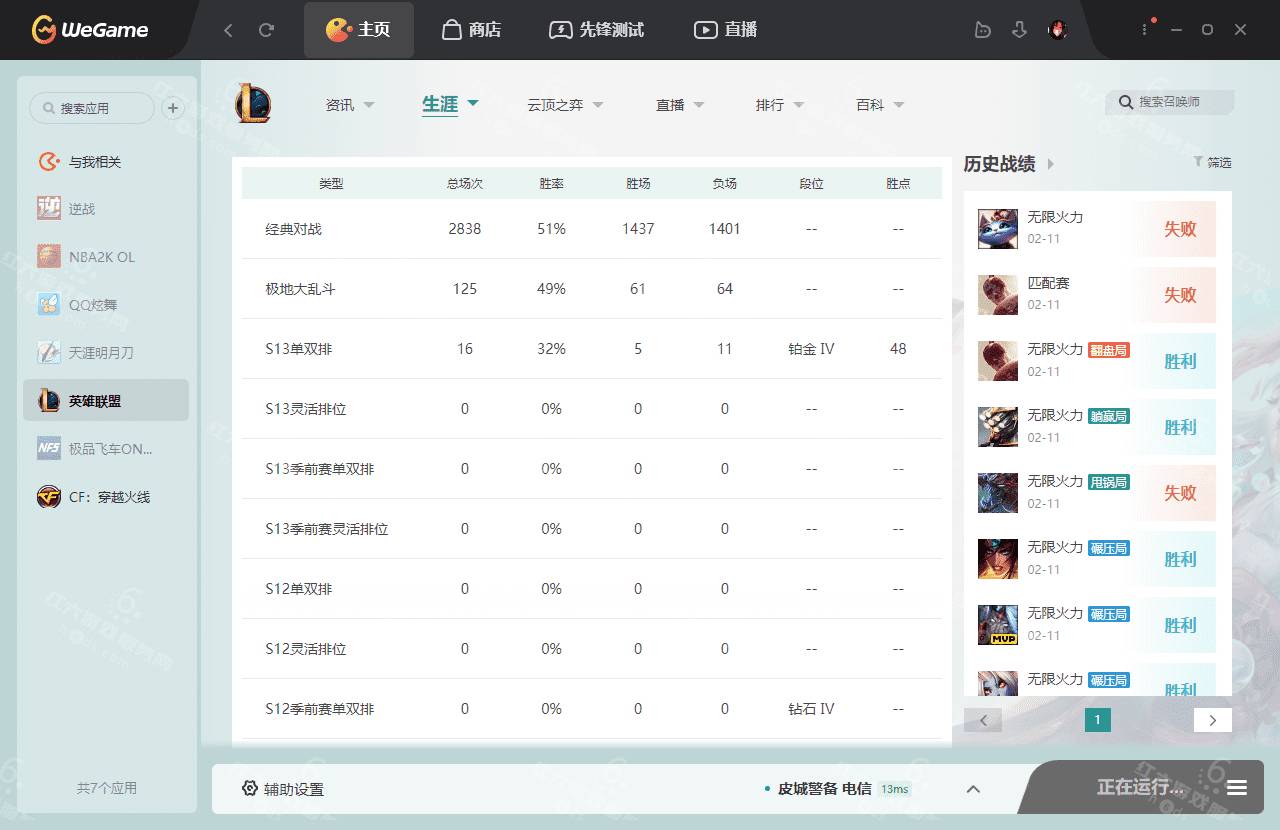
Task: Open the 商店 store tab
Action: click(471, 30)
